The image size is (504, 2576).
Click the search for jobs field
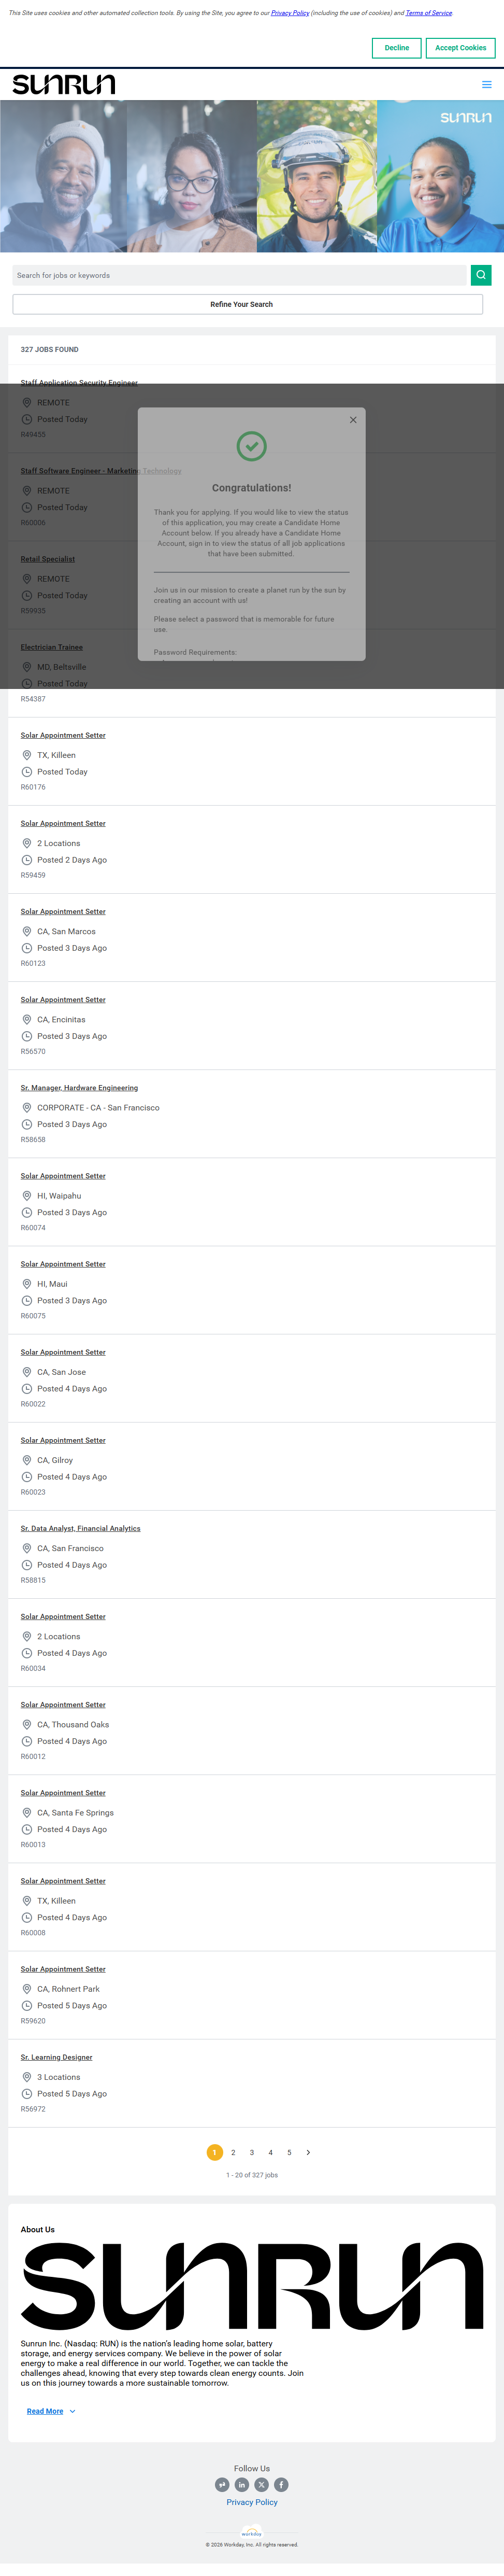coord(240,275)
